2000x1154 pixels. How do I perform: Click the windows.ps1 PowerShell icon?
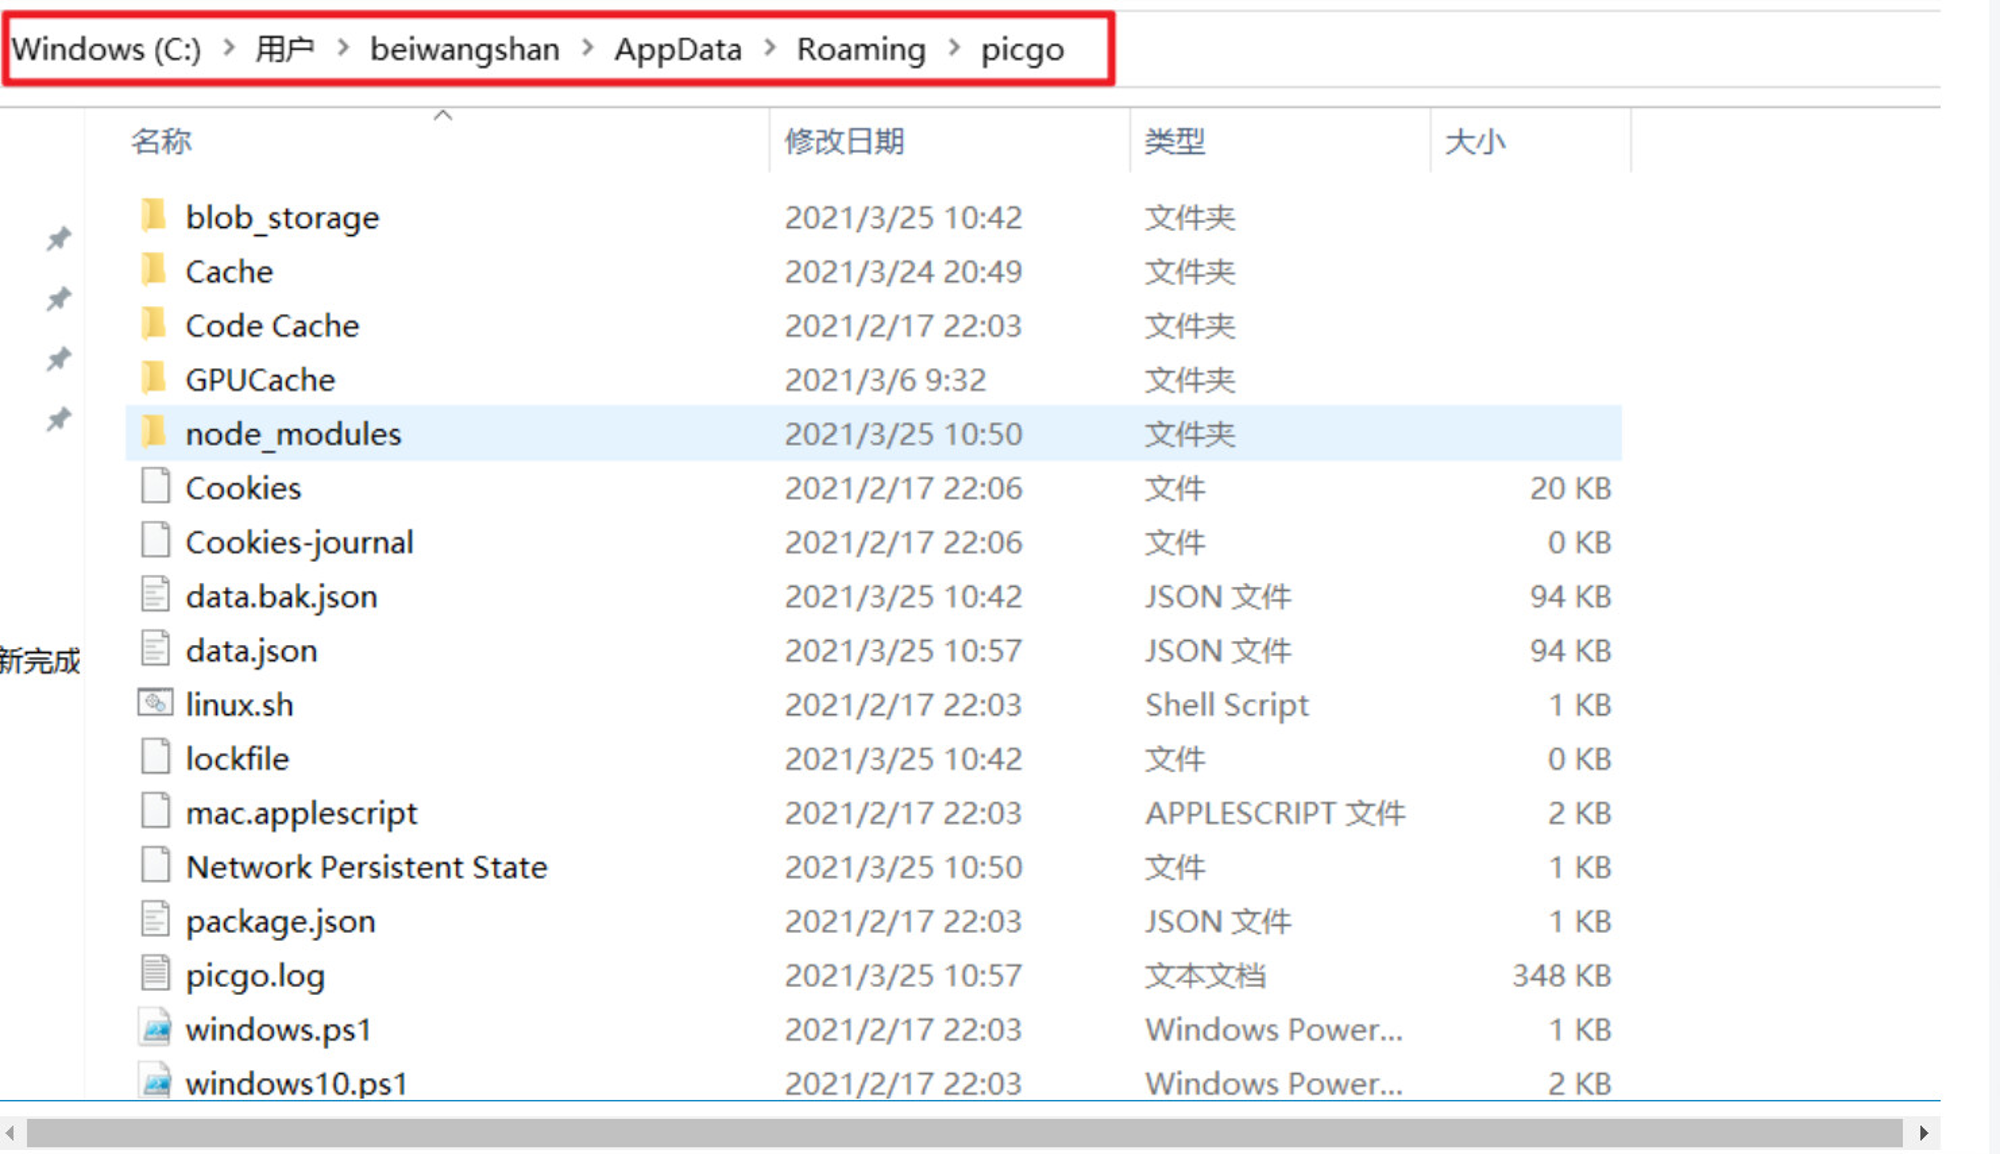(155, 1027)
